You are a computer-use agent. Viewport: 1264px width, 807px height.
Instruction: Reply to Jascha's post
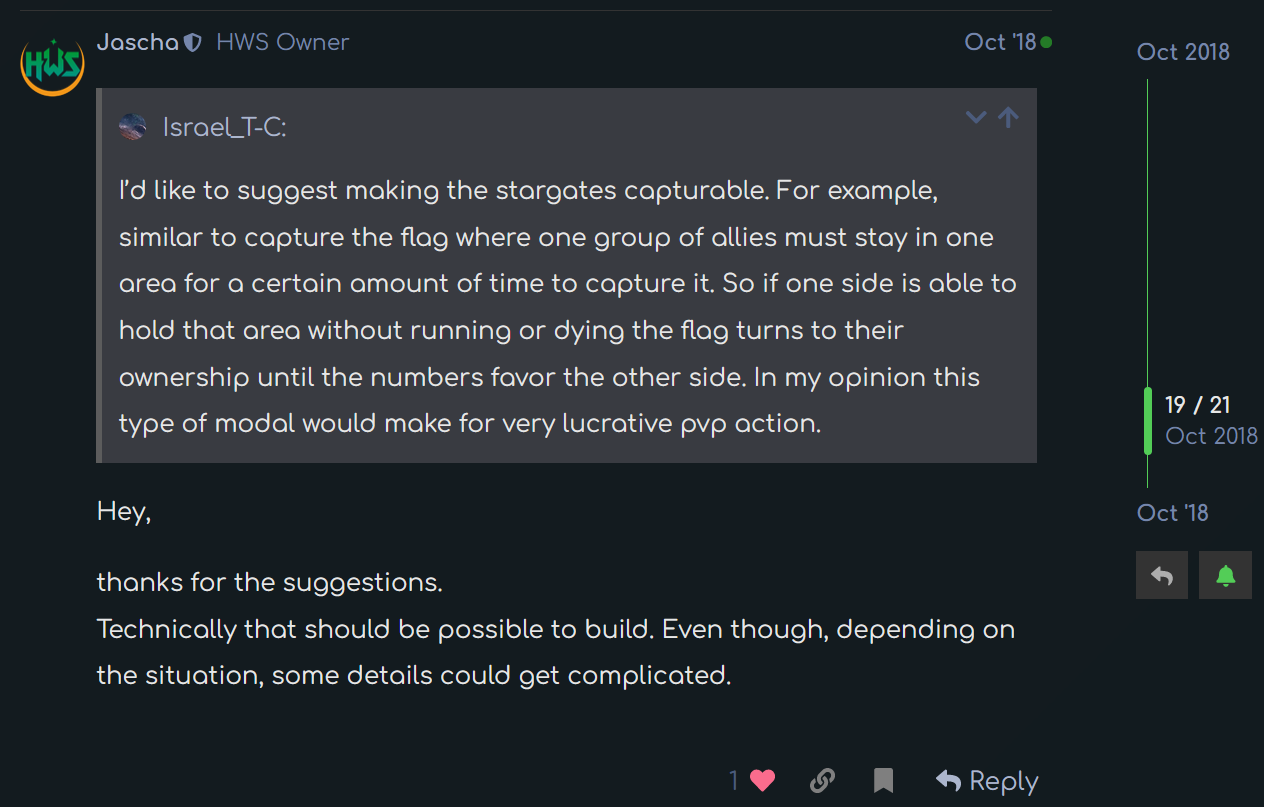point(986,780)
